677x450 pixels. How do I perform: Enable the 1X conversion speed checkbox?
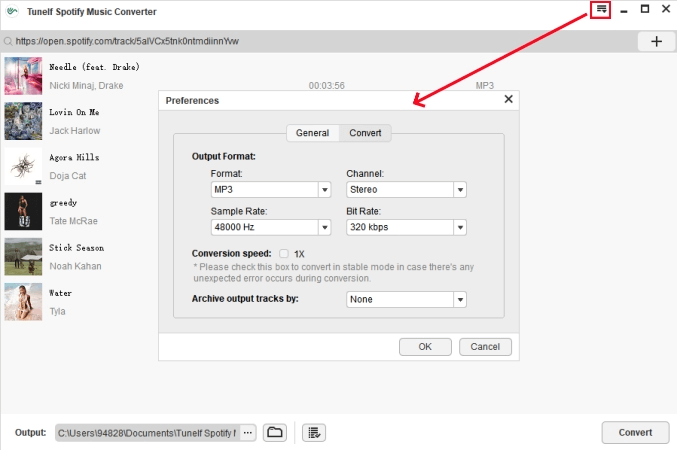(x=285, y=254)
